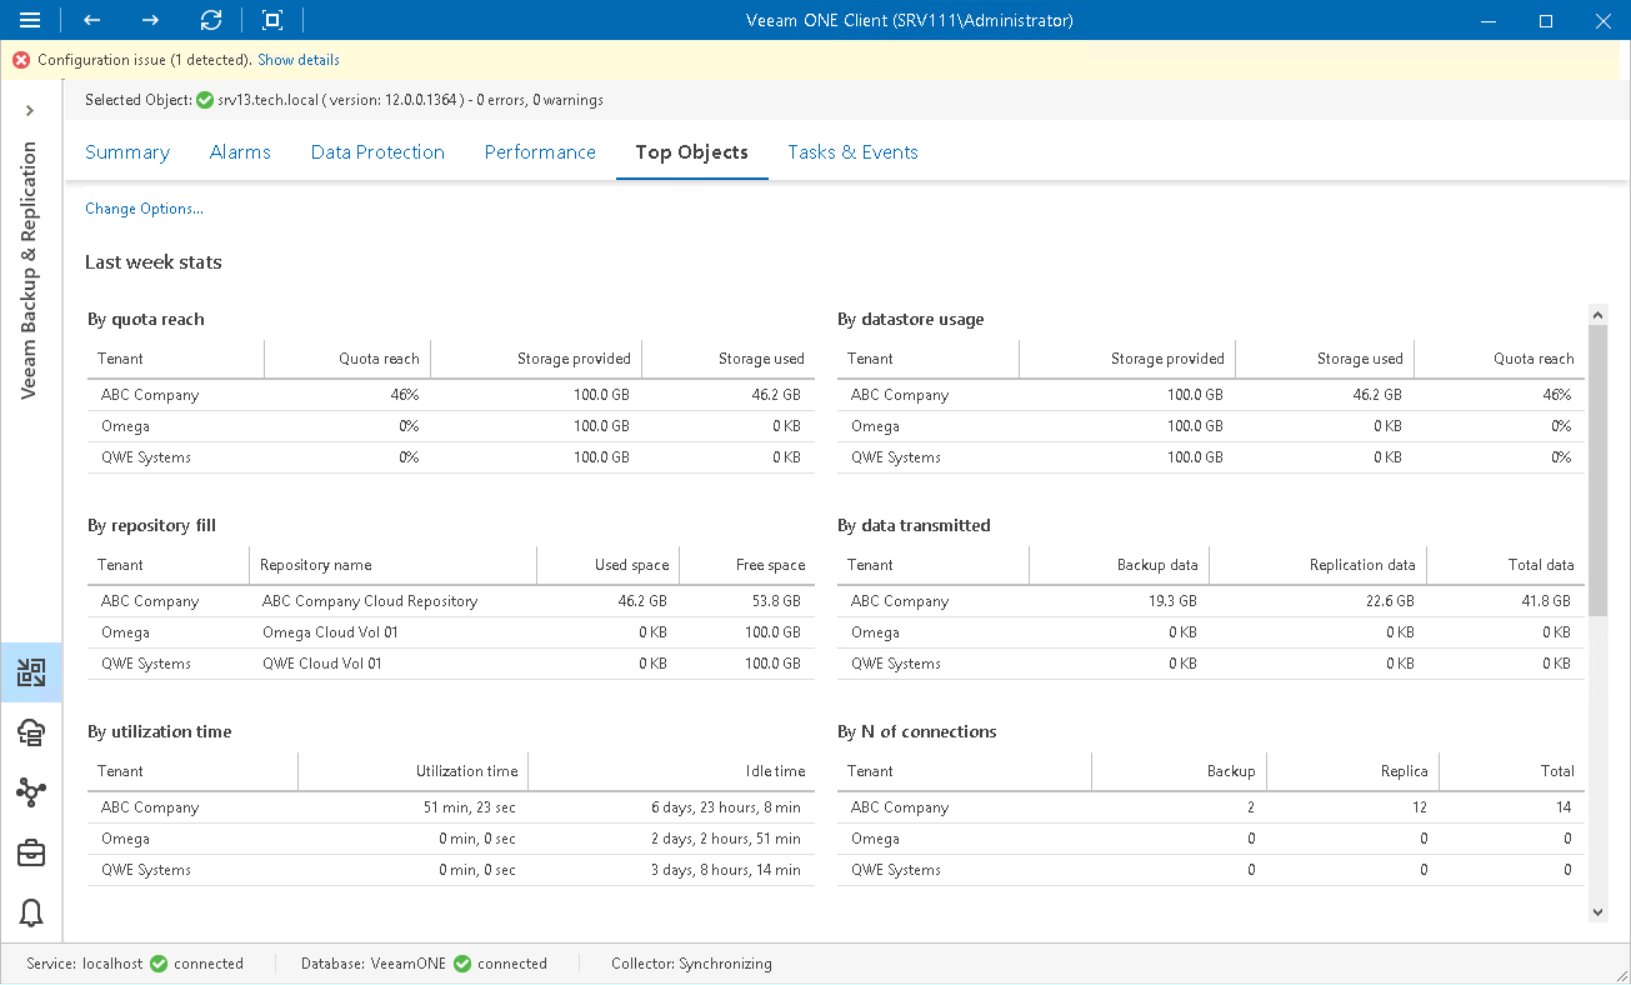Click the Database connected green check icon
1631x985 pixels.
point(462,964)
